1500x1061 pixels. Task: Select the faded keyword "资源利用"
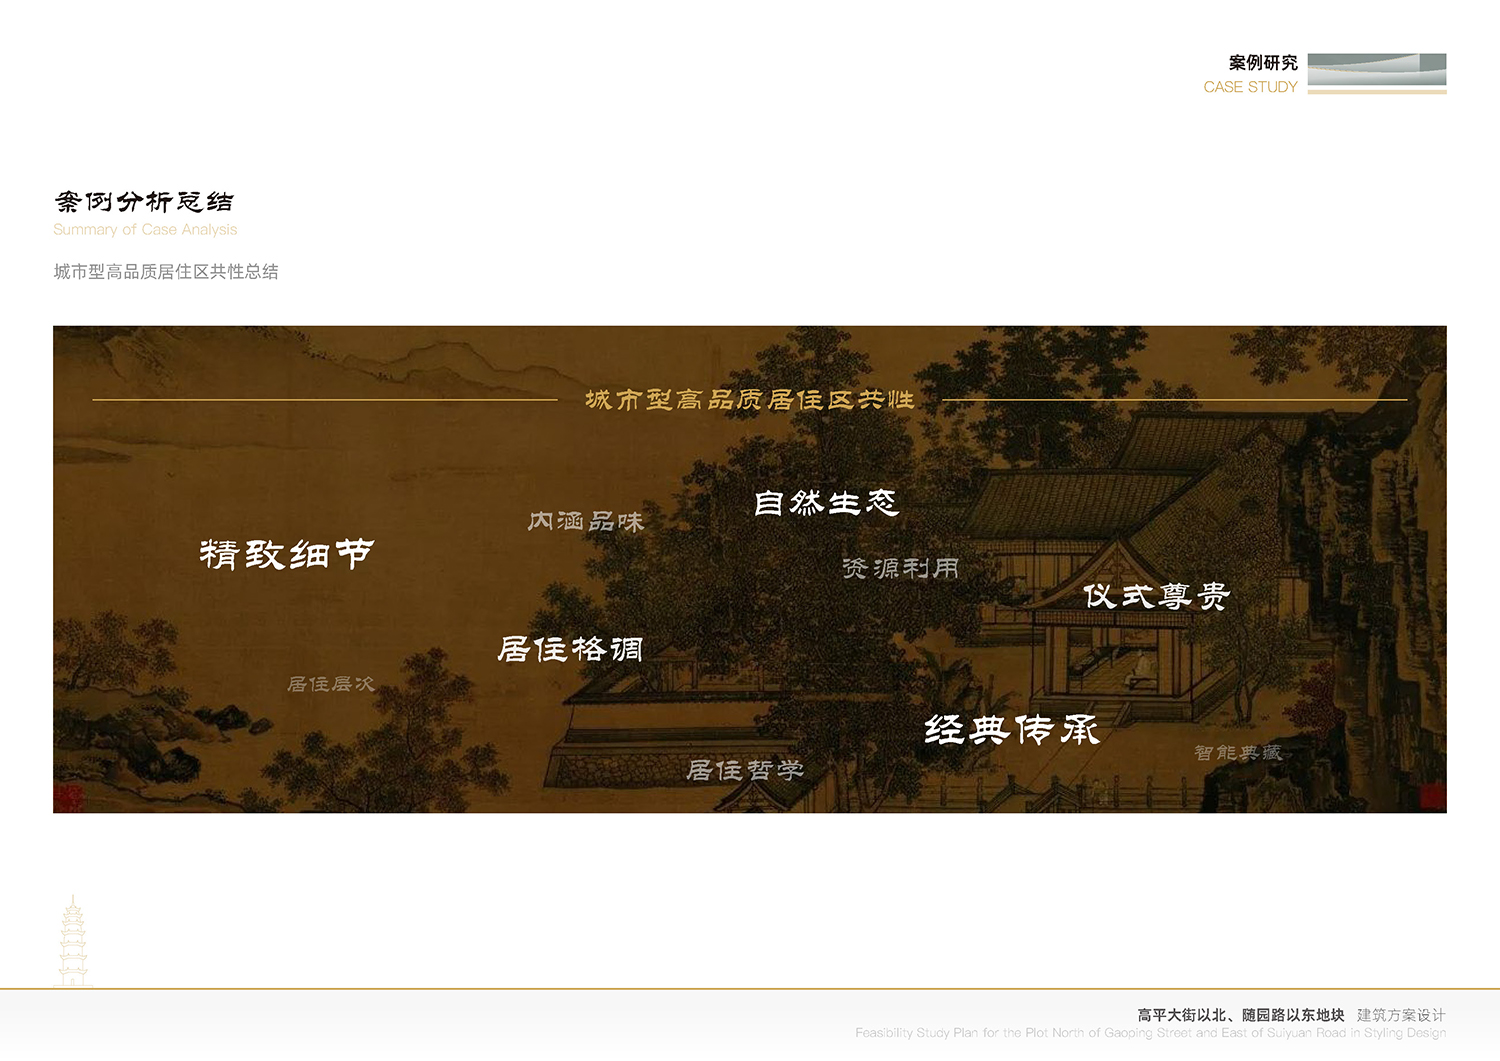click(901, 568)
